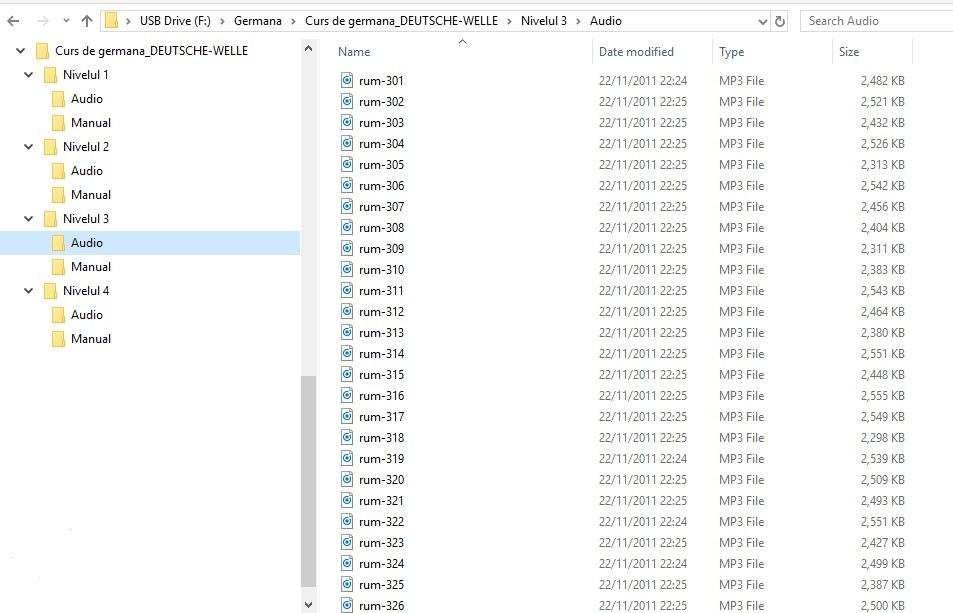Select MP3 icon of rum-313

[x=347, y=332]
